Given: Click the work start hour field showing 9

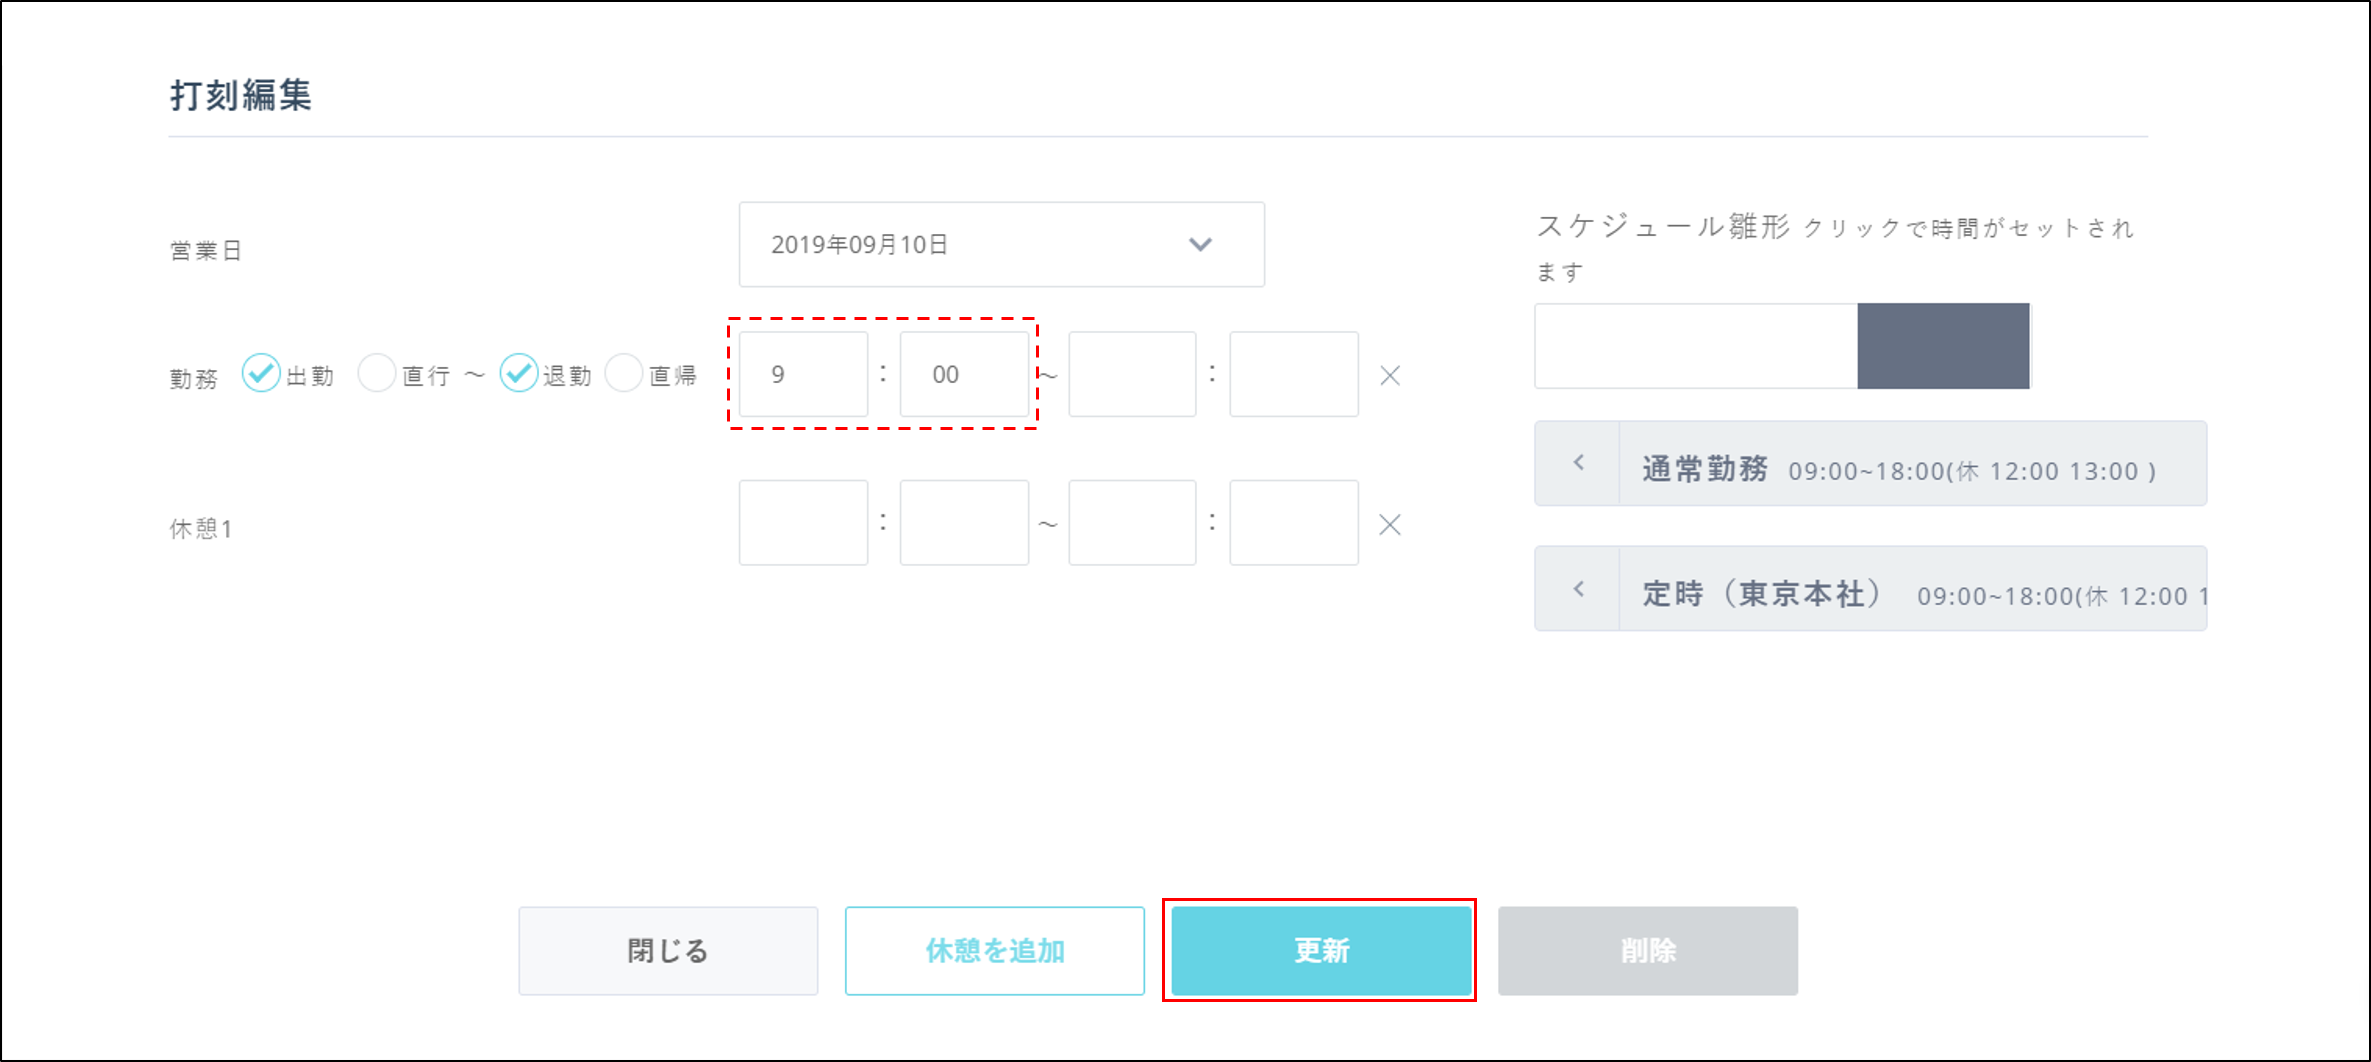Looking at the screenshot, I should [803, 375].
